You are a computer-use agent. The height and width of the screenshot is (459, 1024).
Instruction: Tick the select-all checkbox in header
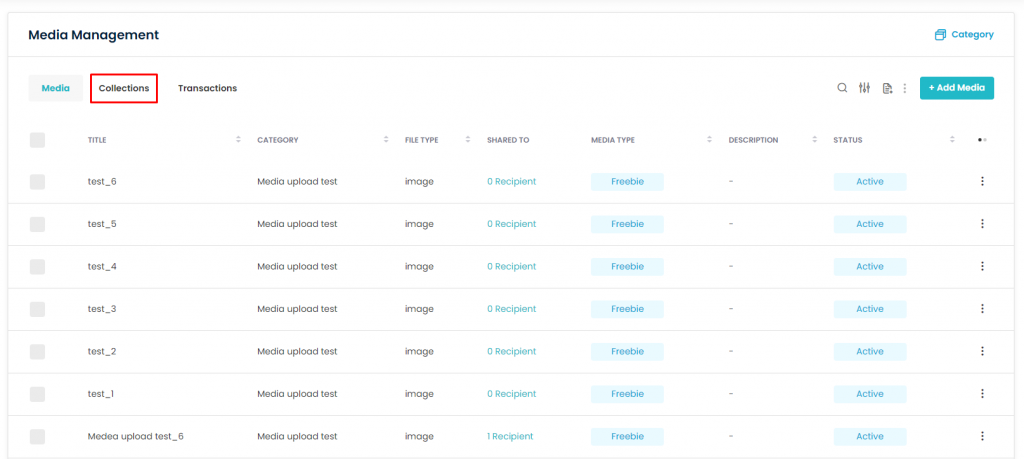(x=37, y=140)
